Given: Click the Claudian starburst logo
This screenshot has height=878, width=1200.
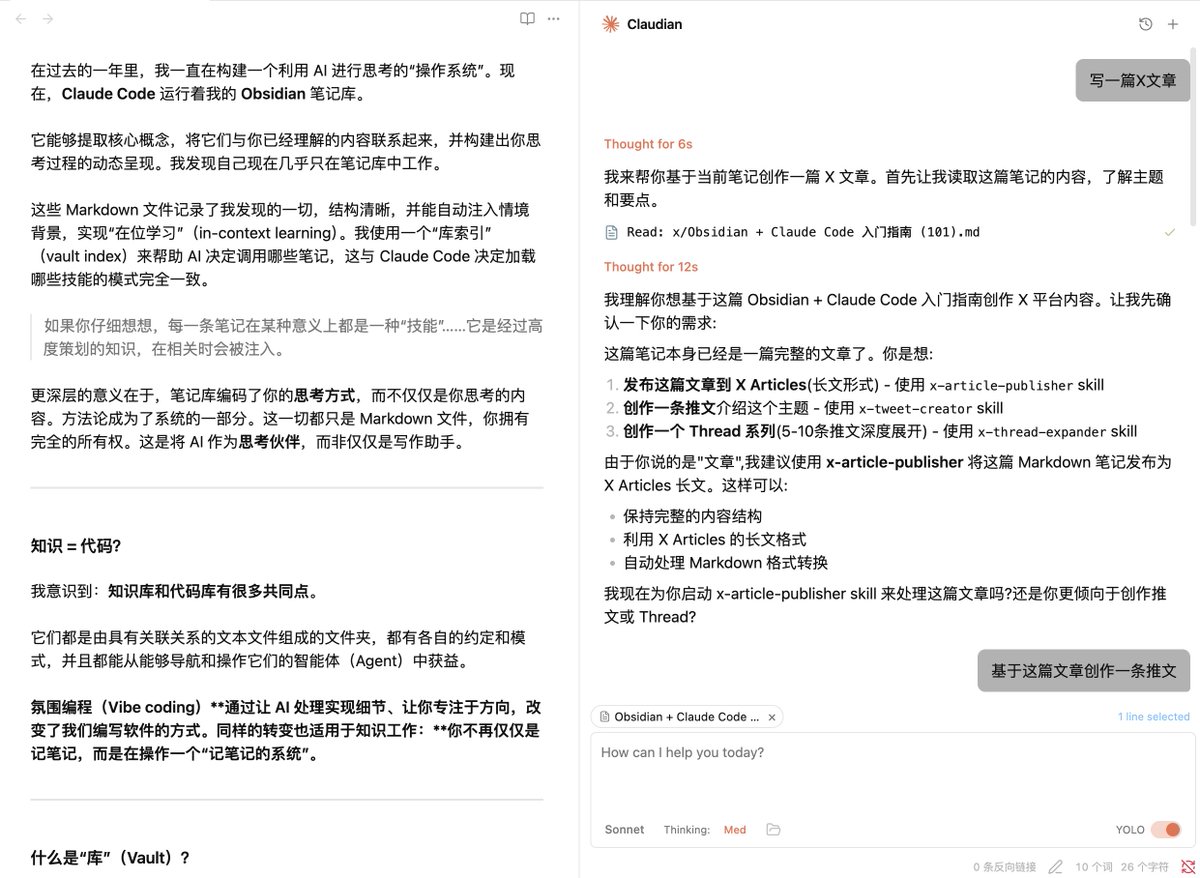Looking at the screenshot, I should (x=611, y=24).
